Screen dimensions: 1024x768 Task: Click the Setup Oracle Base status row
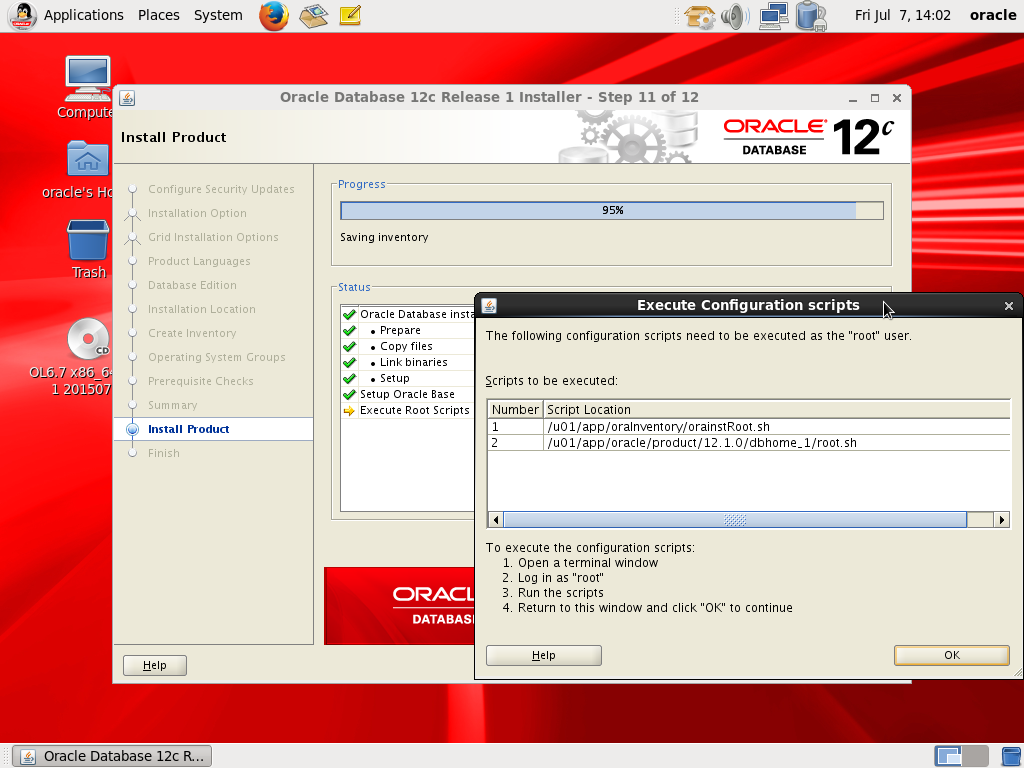(x=407, y=394)
